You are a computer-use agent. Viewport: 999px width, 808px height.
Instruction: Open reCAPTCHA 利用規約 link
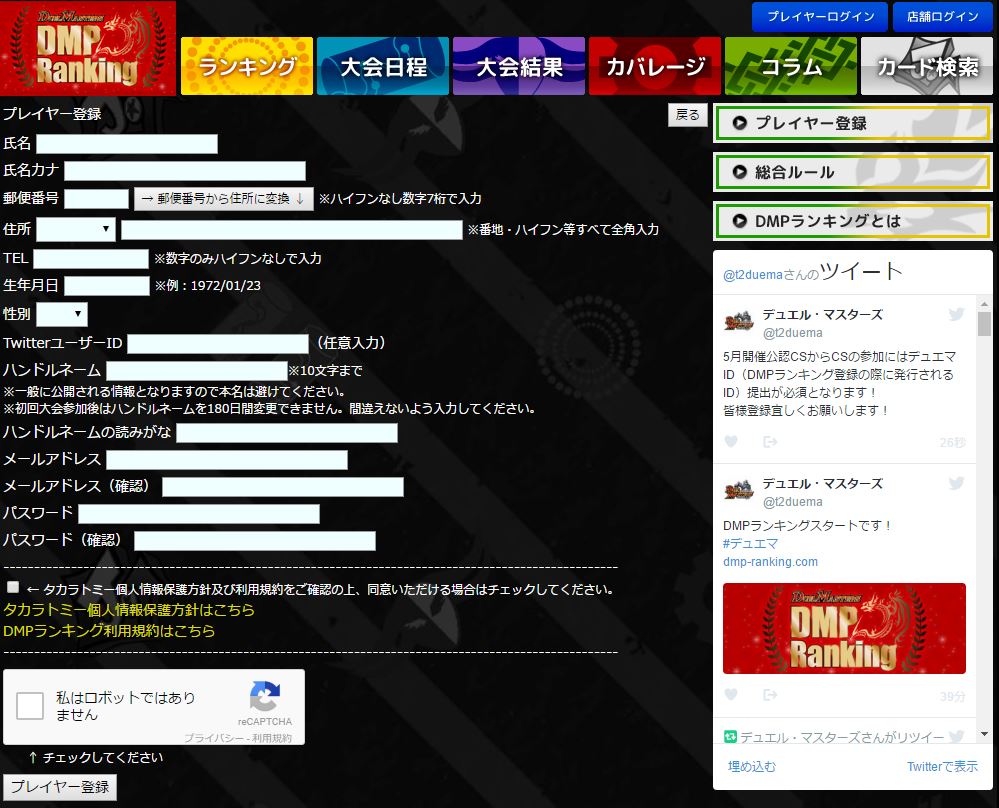point(271,738)
